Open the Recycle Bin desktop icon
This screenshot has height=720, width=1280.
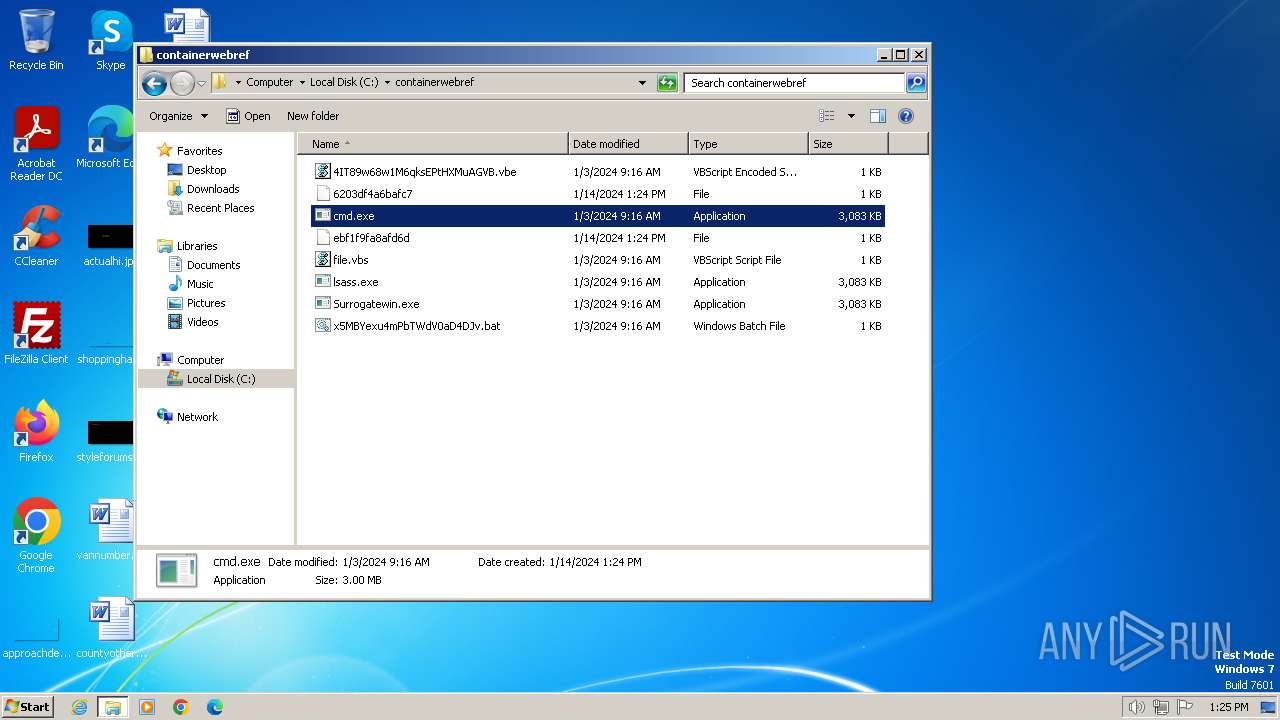click(x=36, y=41)
